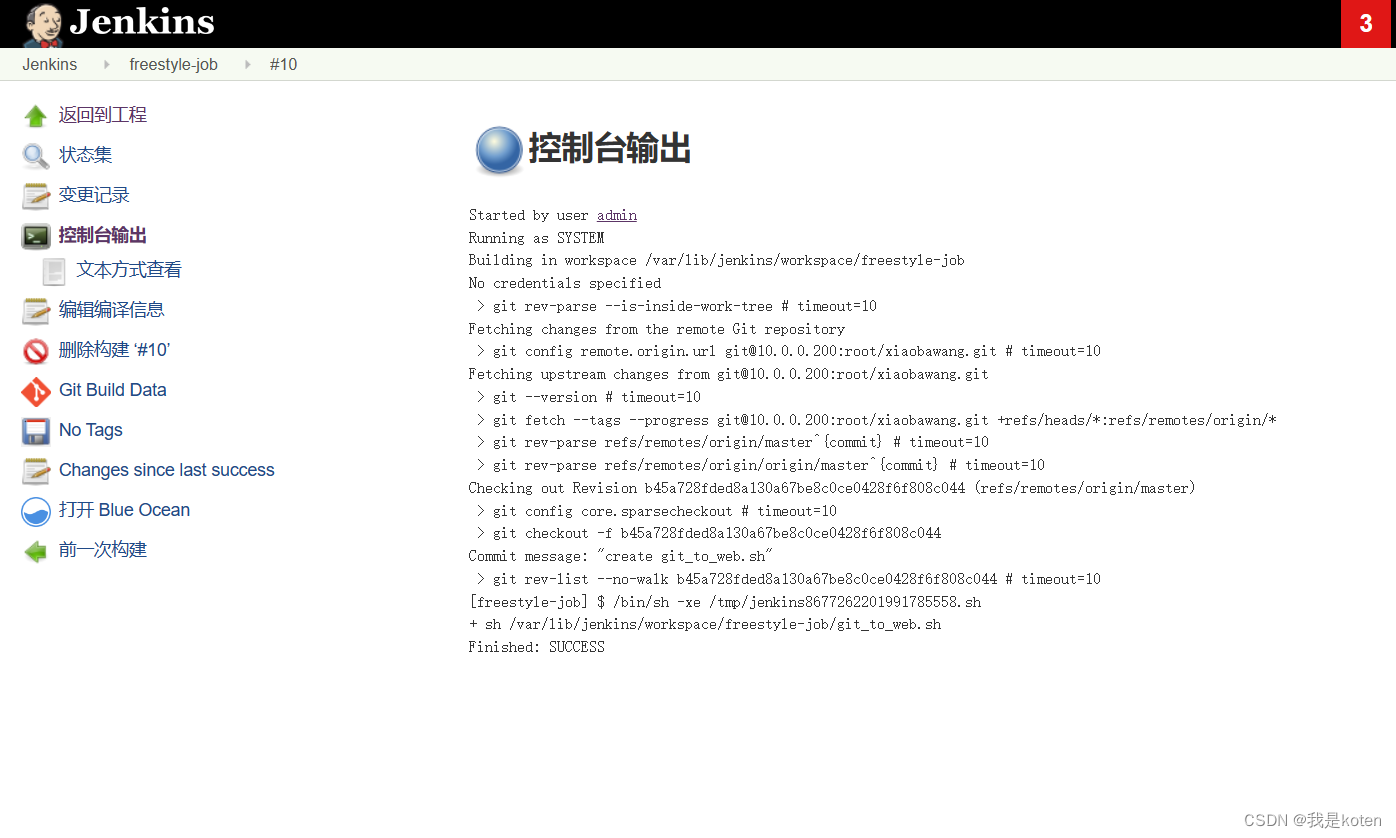Viewport: 1396px width, 838px height.
Task: Click the magnifier icon for 状态集
Action: 36,156
